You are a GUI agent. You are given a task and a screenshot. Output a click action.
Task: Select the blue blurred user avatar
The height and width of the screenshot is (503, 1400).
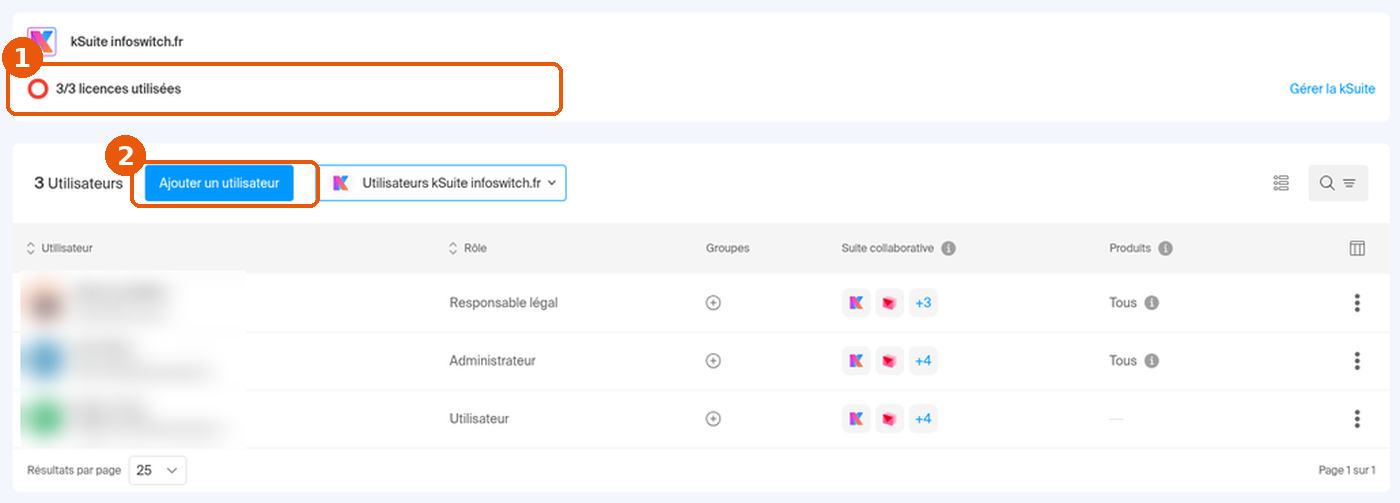[43, 360]
